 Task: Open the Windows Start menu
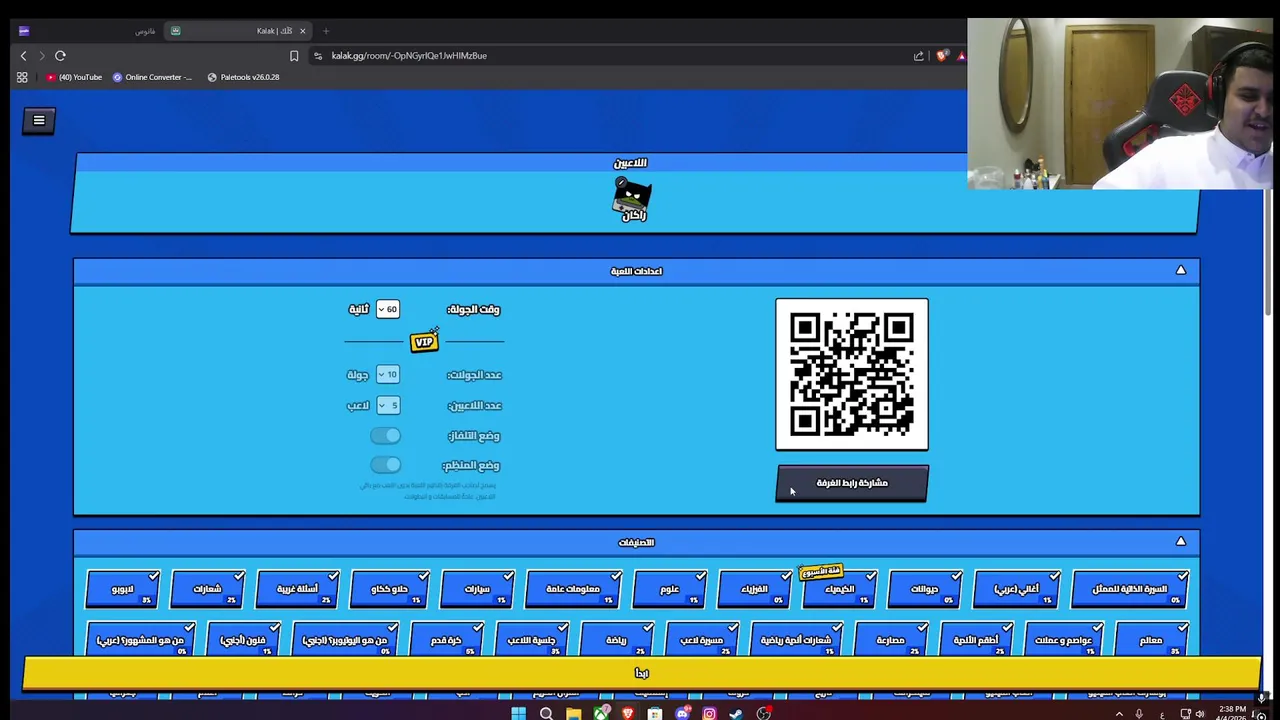pos(518,713)
